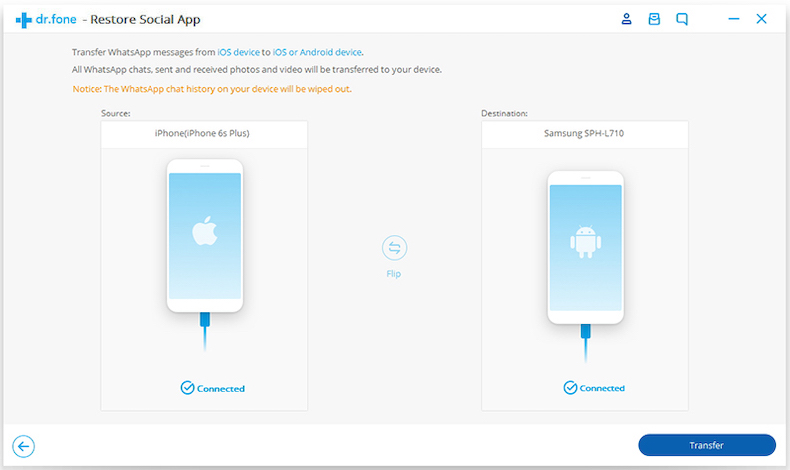Click the destination Connected checkmark icon

(x=570, y=388)
